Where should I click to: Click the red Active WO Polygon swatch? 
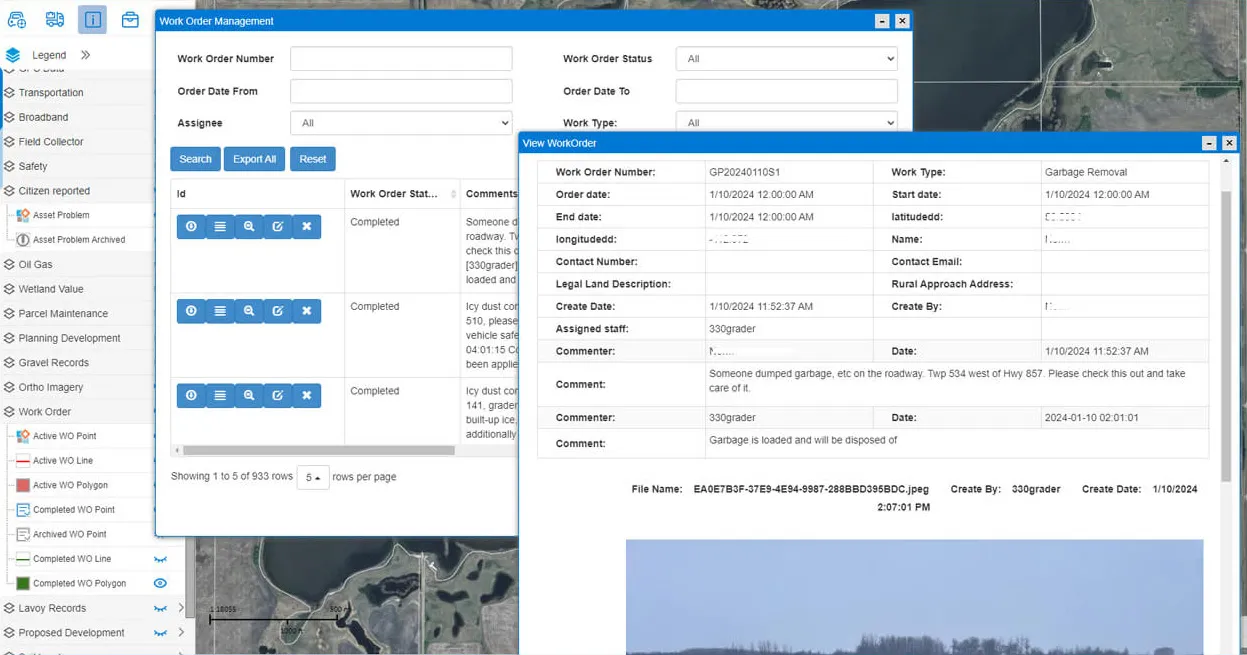click(x=23, y=485)
